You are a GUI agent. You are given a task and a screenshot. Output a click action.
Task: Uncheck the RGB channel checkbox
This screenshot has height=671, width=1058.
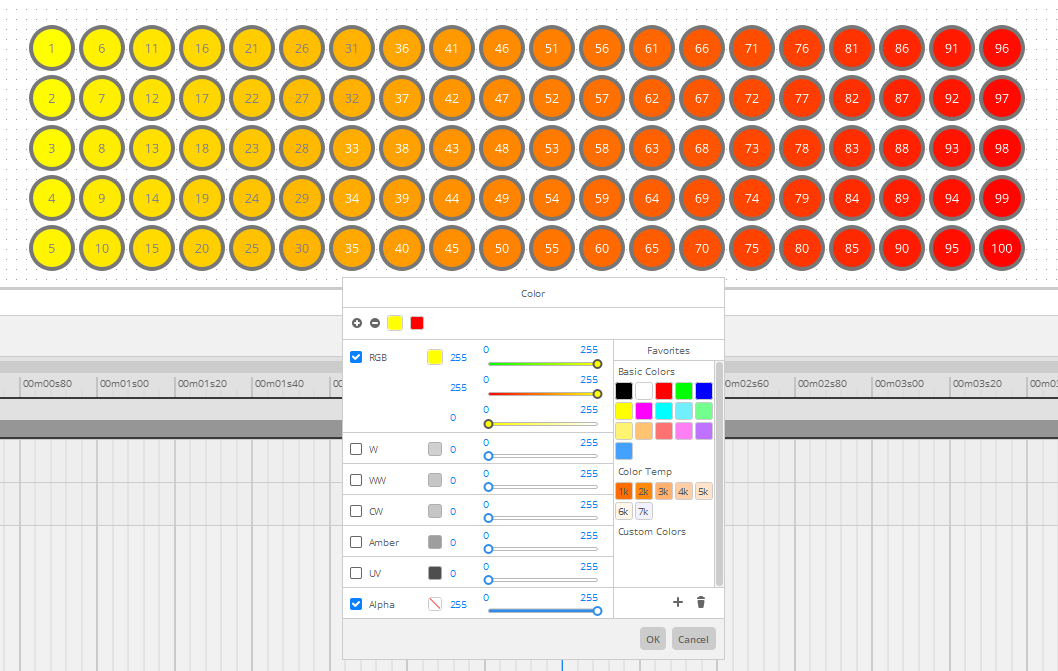[x=356, y=357]
